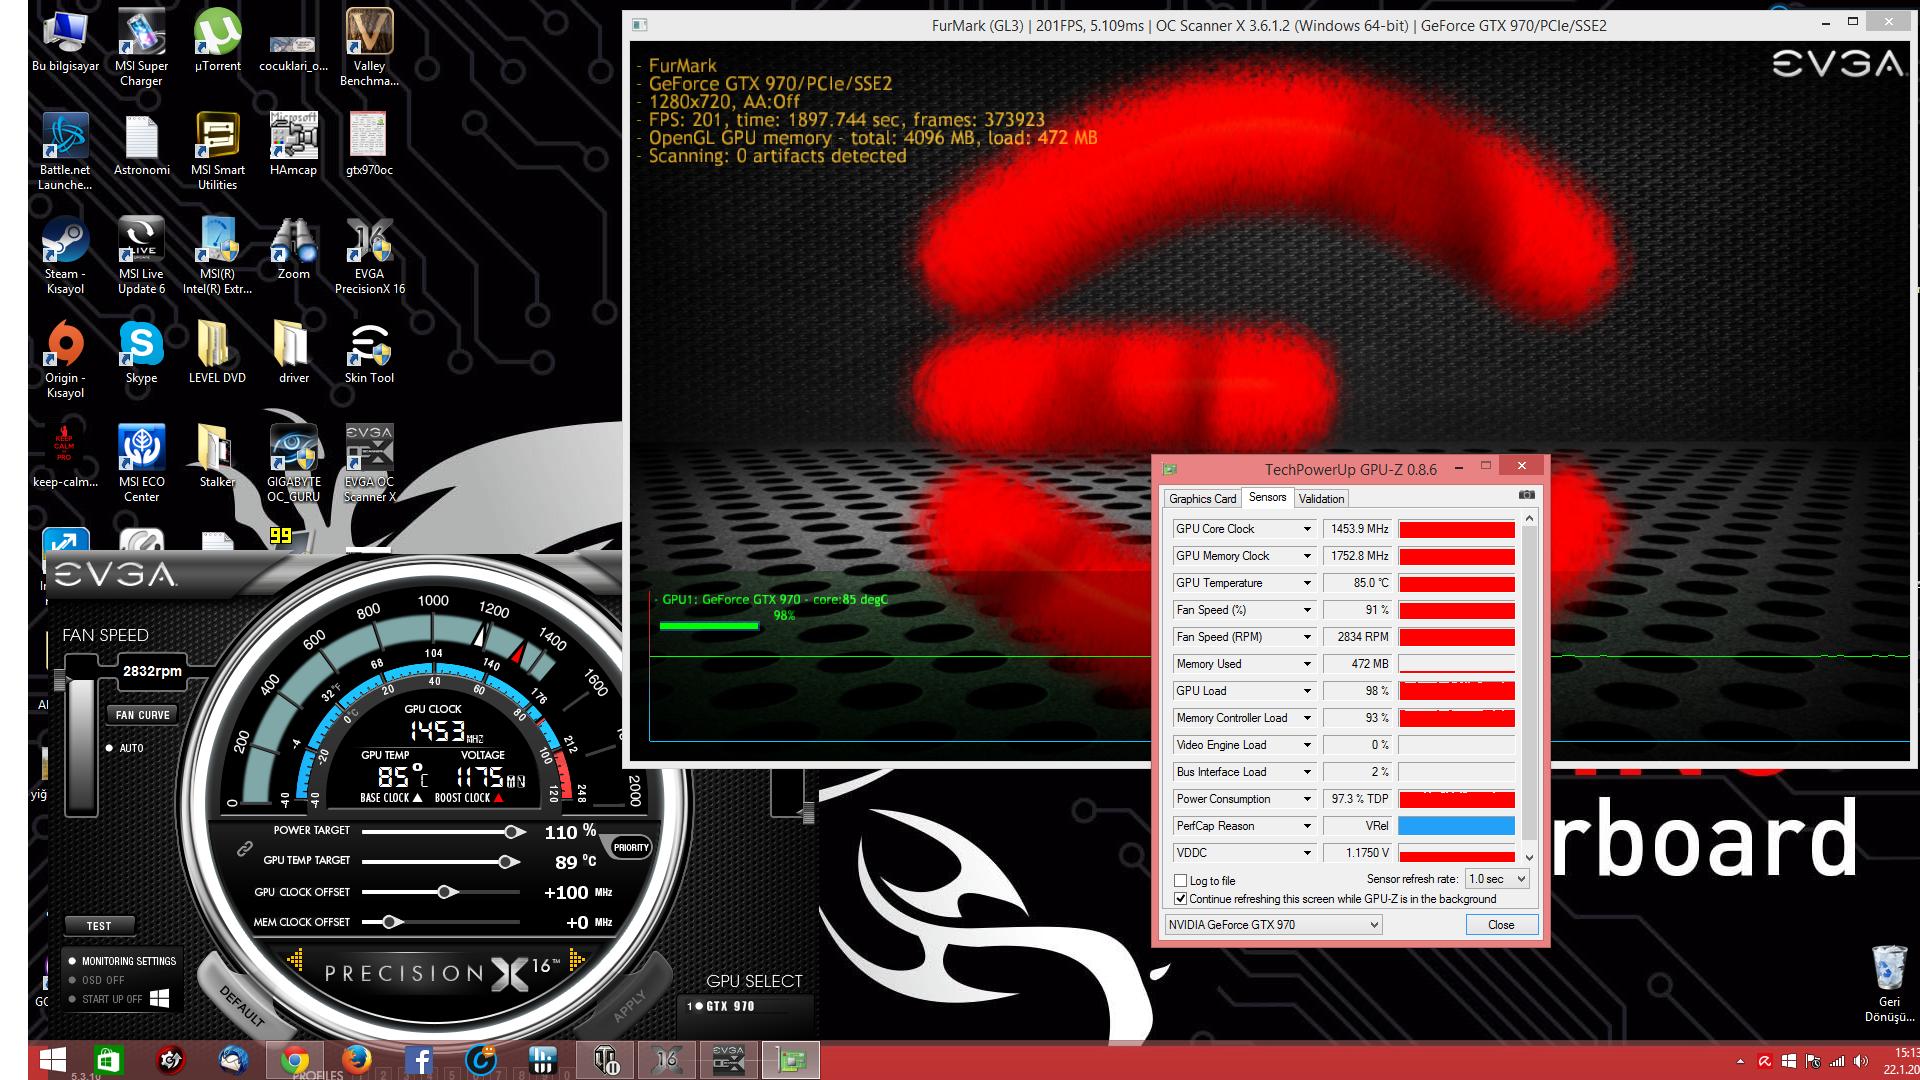The image size is (1920, 1080).
Task: Open the NVIDIA GeForce GTX 970 device dropdown
Action: click(1273, 925)
